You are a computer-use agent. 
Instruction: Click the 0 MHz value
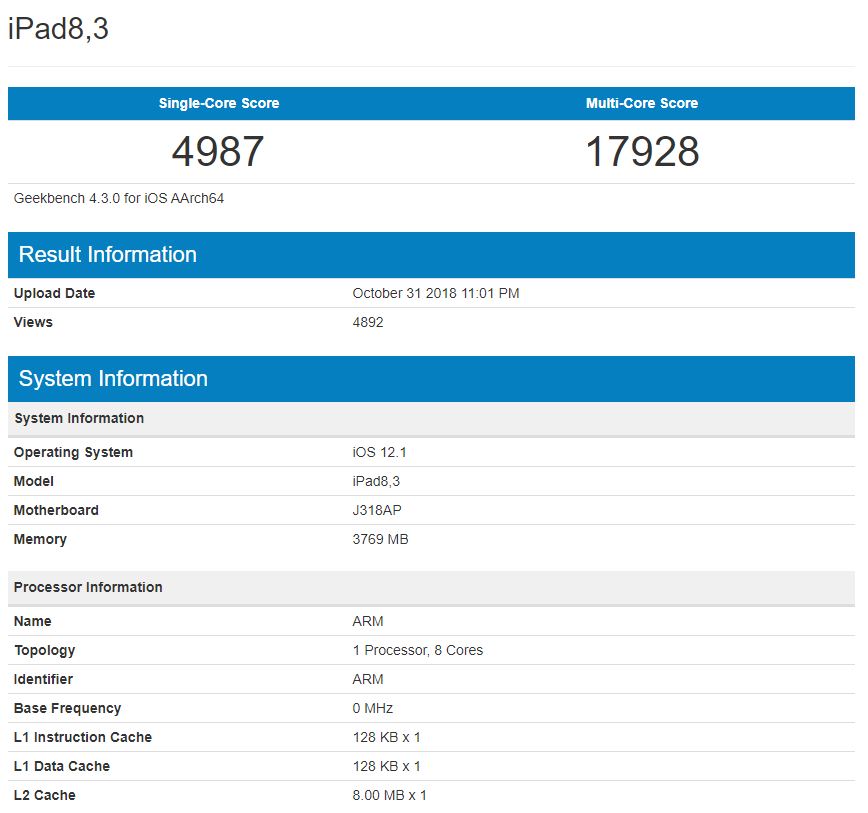[x=373, y=708]
